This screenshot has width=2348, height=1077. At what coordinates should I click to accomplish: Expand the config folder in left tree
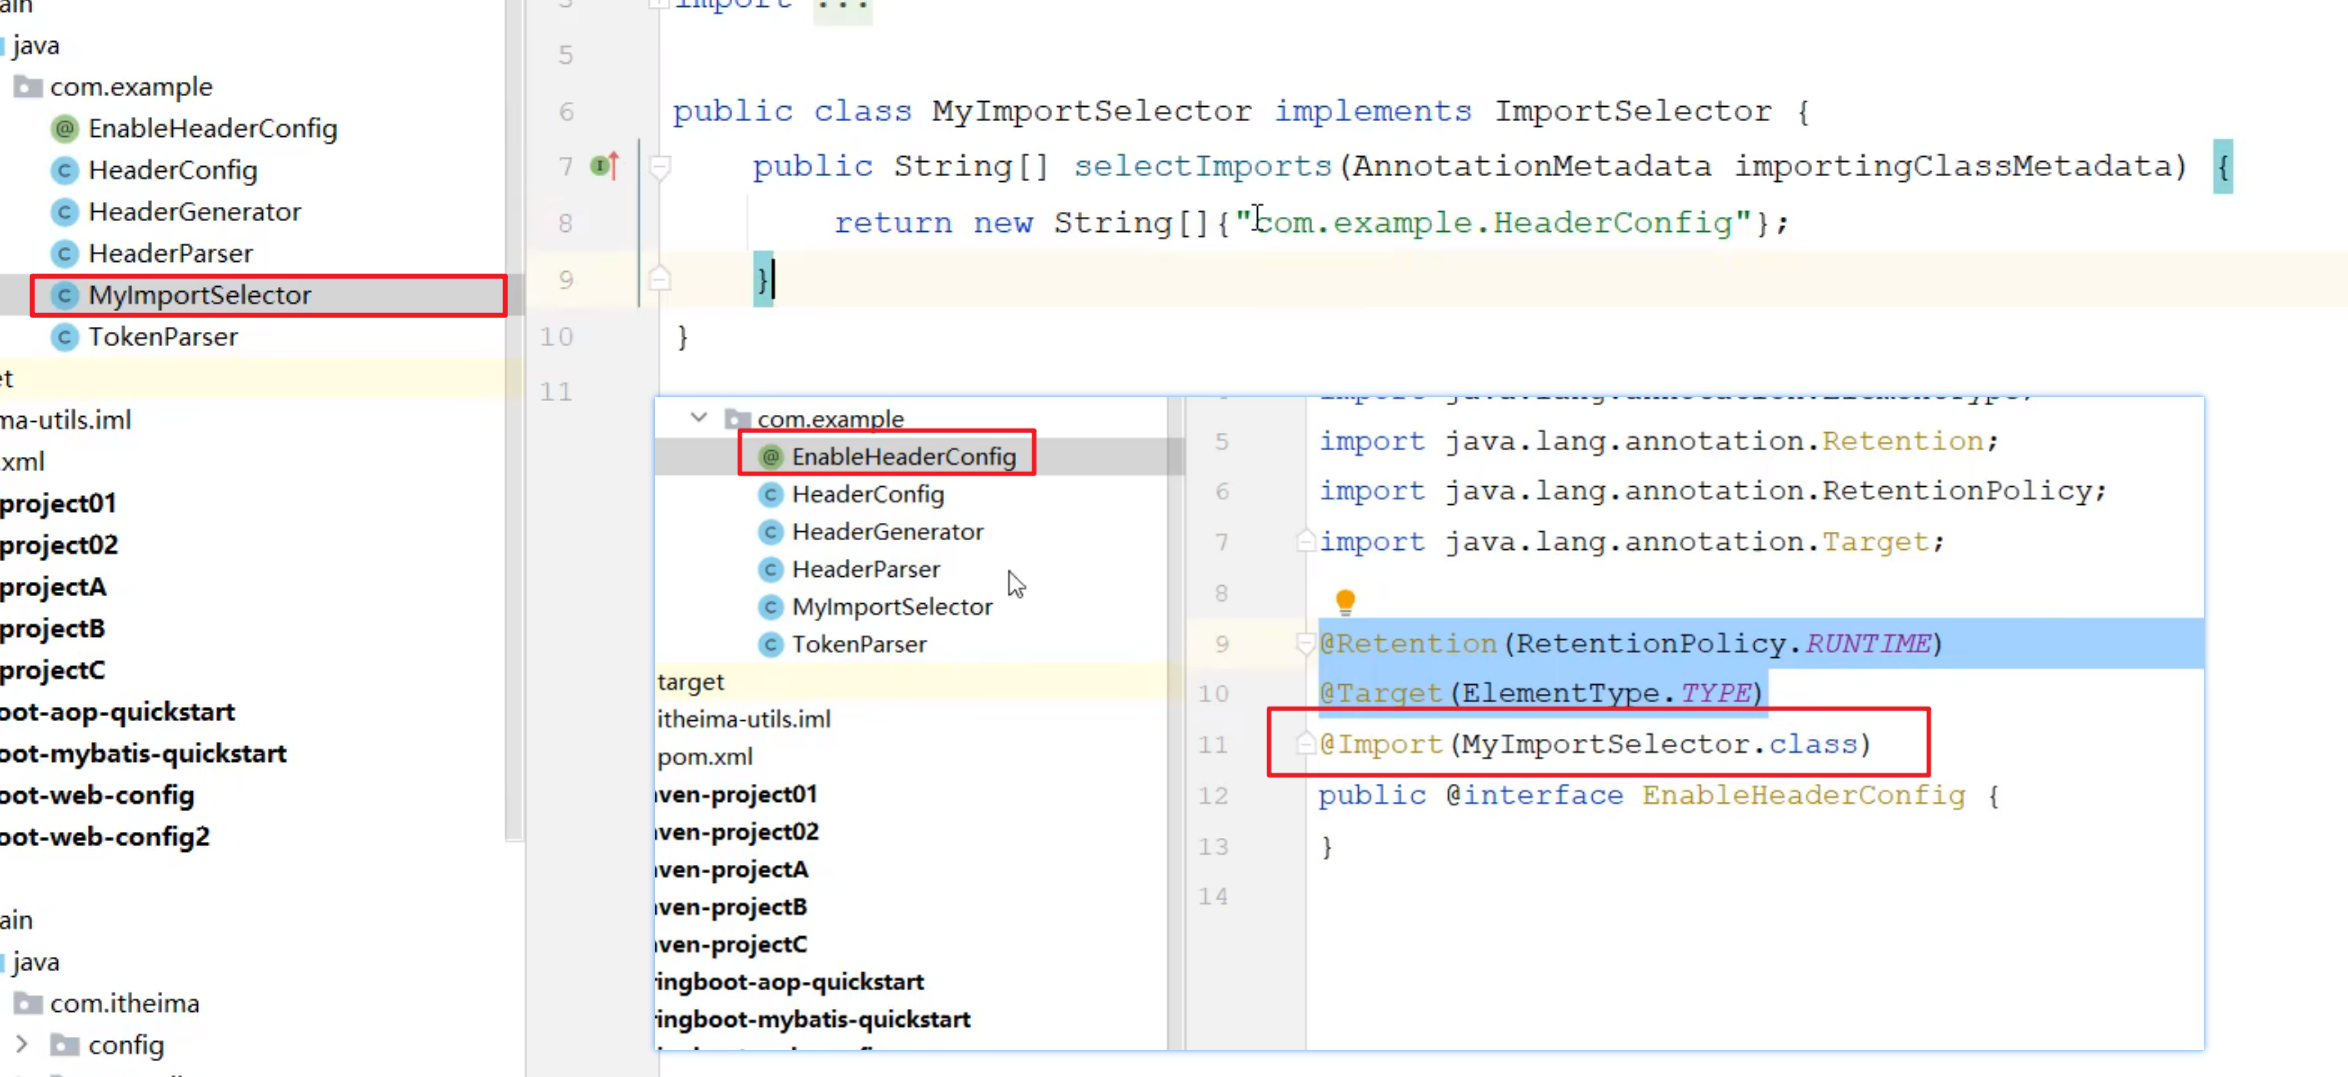click(22, 1045)
